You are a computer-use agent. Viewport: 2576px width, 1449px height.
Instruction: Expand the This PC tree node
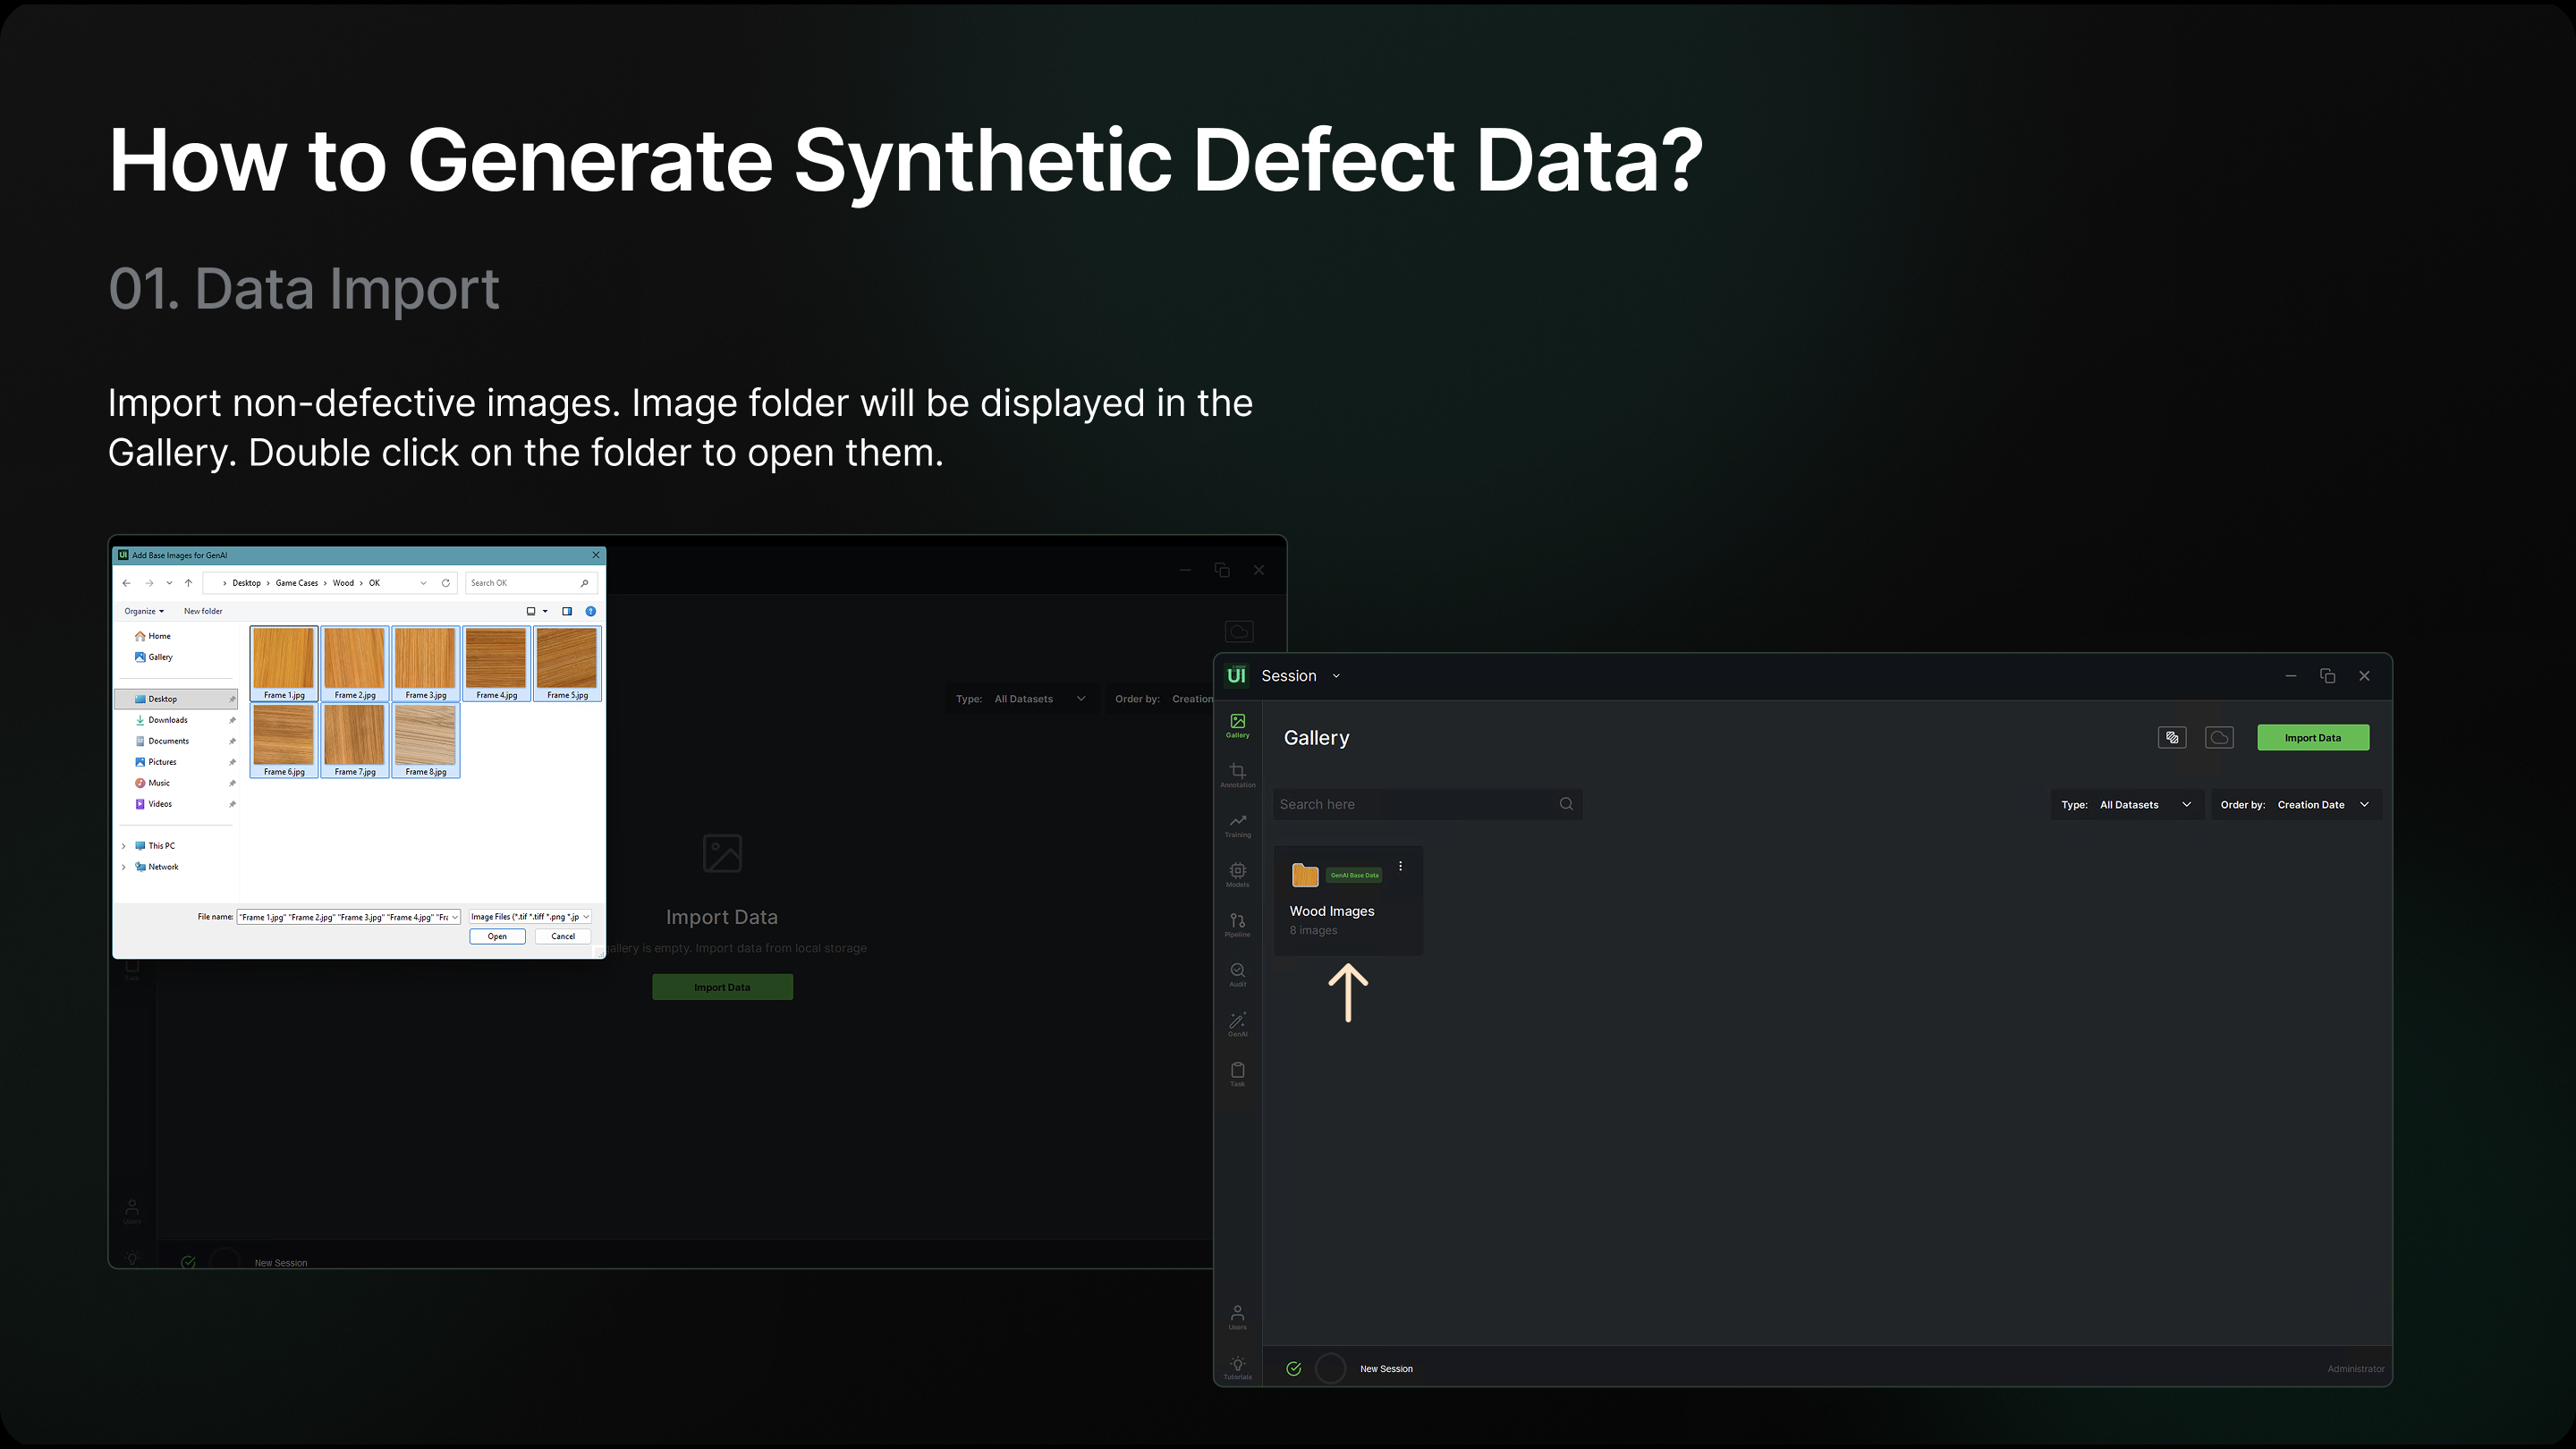click(x=124, y=846)
